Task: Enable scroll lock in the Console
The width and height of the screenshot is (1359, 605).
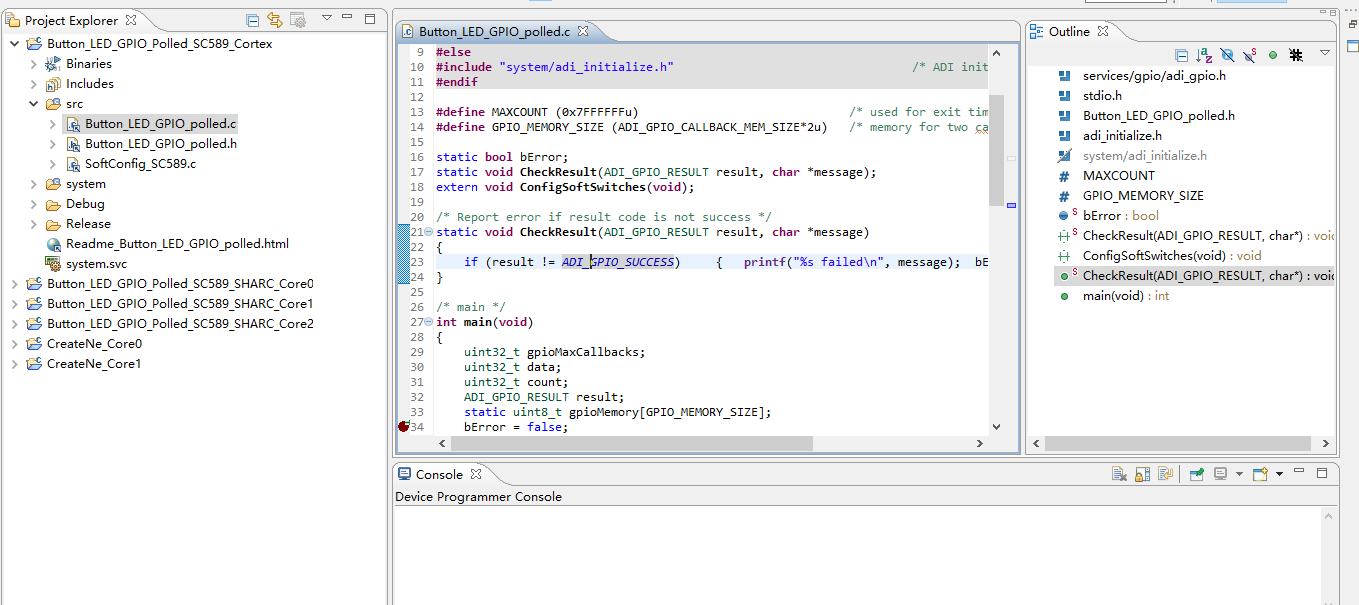Action: pyautogui.click(x=1143, y=474)
